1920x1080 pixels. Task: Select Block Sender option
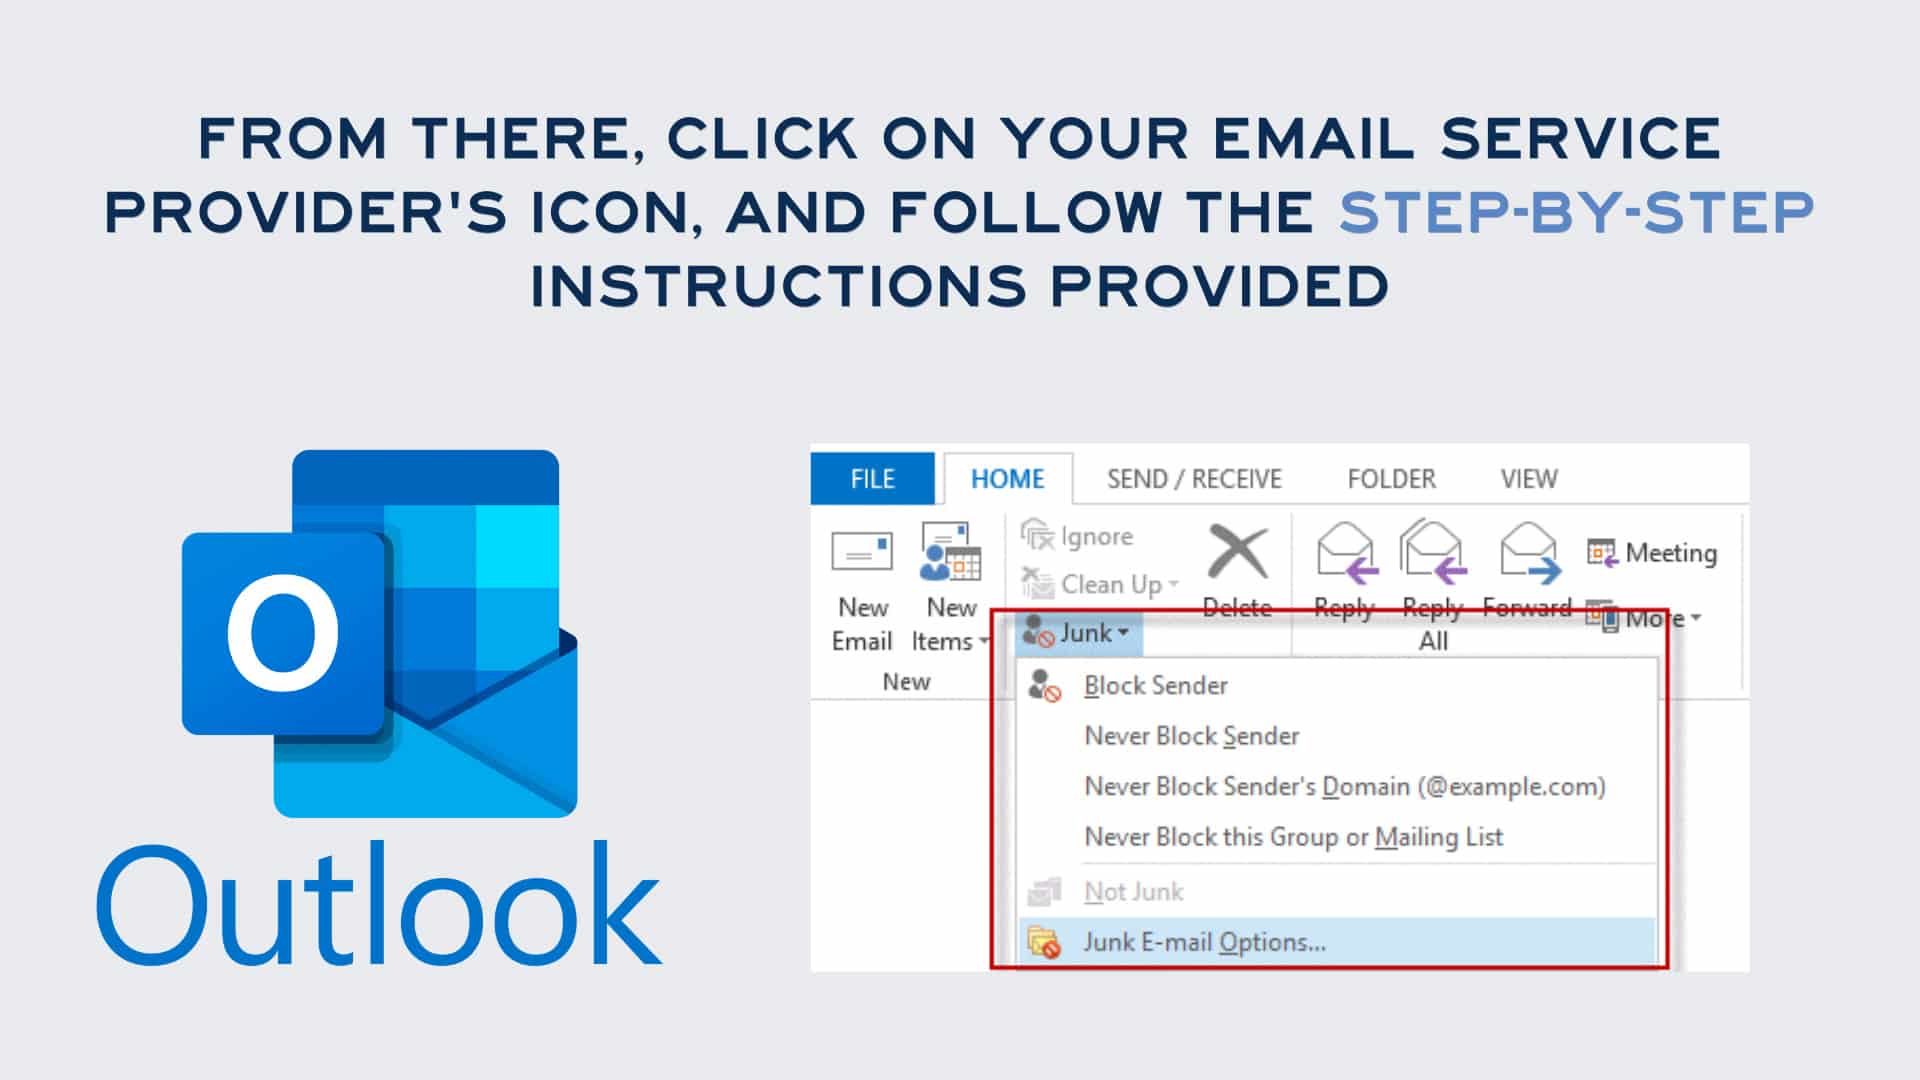(1156, 684)
